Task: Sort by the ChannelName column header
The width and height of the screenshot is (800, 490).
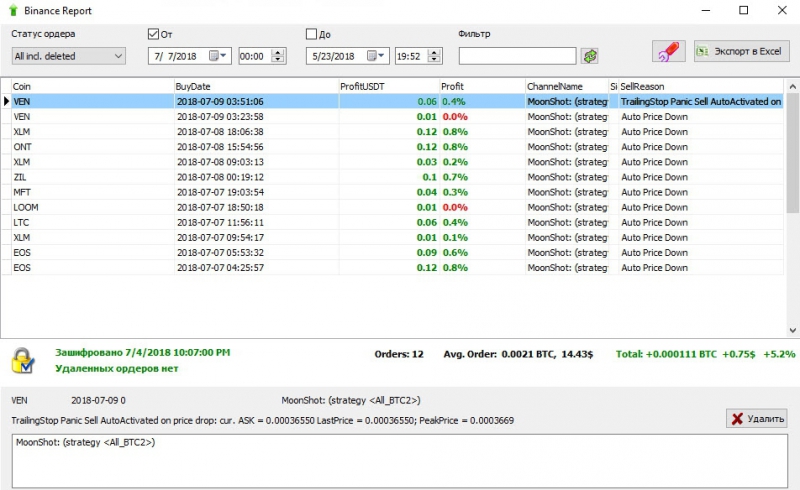Action: tap(567, 86)
